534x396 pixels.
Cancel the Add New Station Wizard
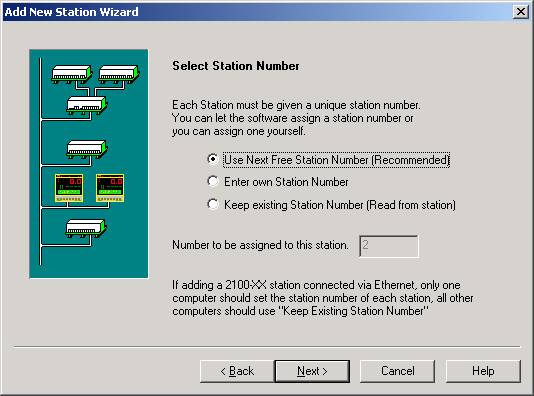[x=397, y=371]
